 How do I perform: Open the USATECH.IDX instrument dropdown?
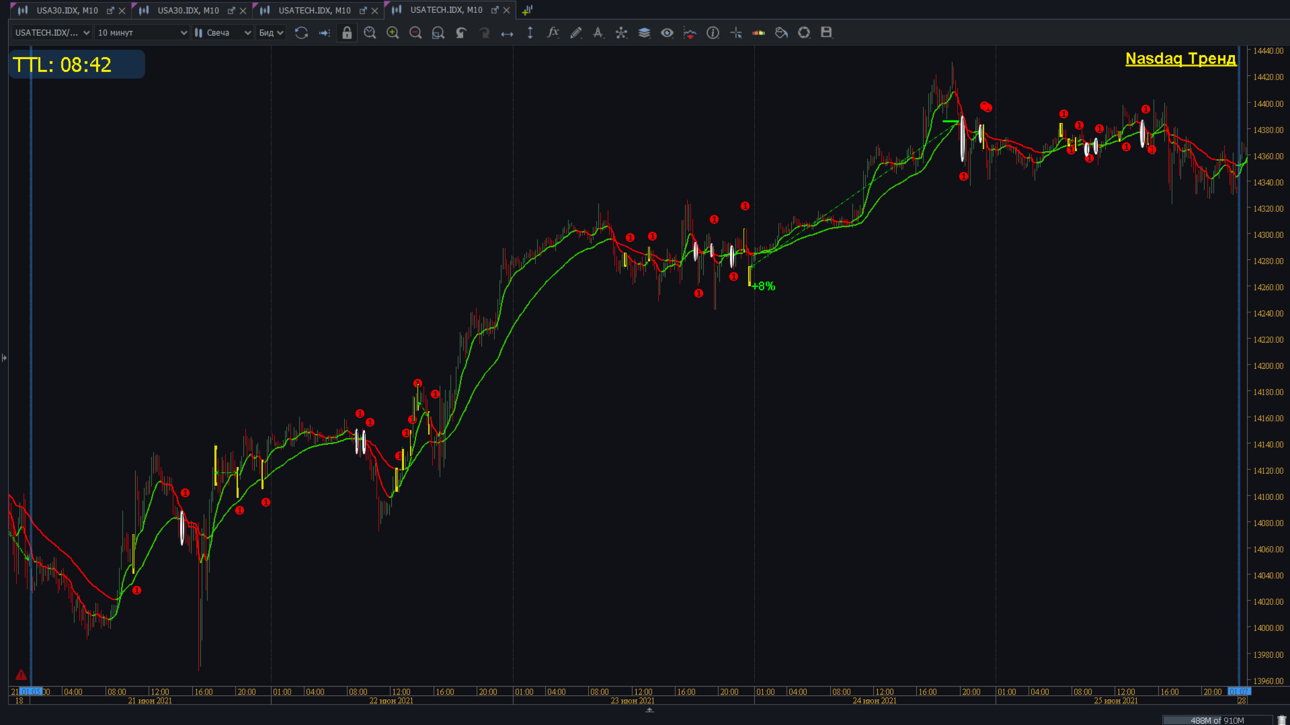tap(52, 33)
